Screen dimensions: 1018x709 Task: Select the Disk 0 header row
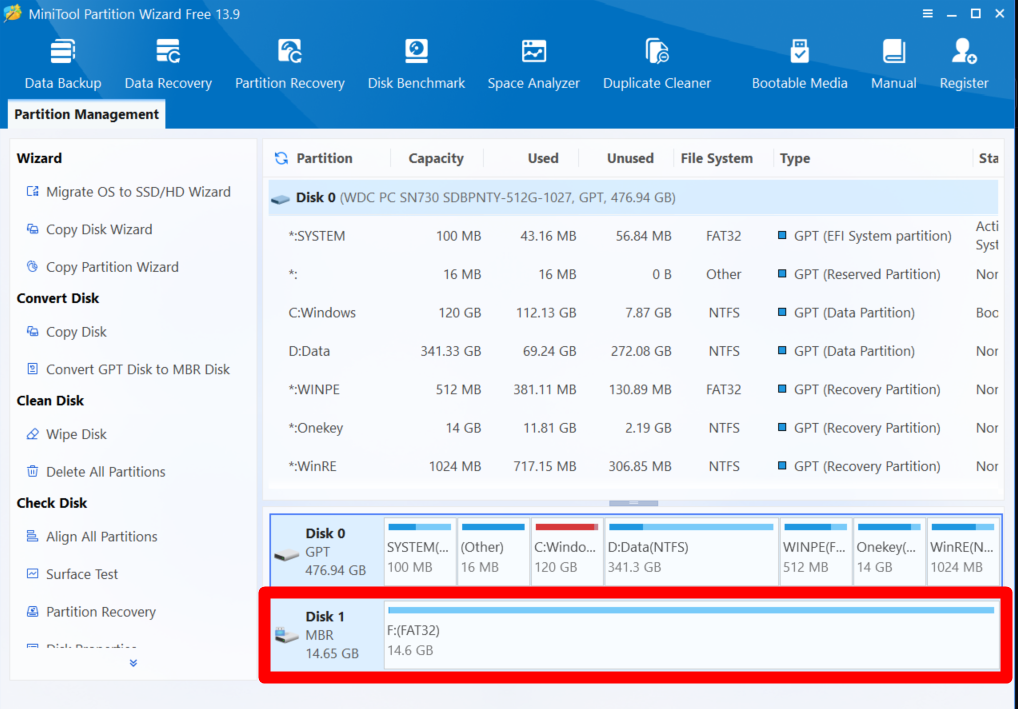[x=633, y=197]
